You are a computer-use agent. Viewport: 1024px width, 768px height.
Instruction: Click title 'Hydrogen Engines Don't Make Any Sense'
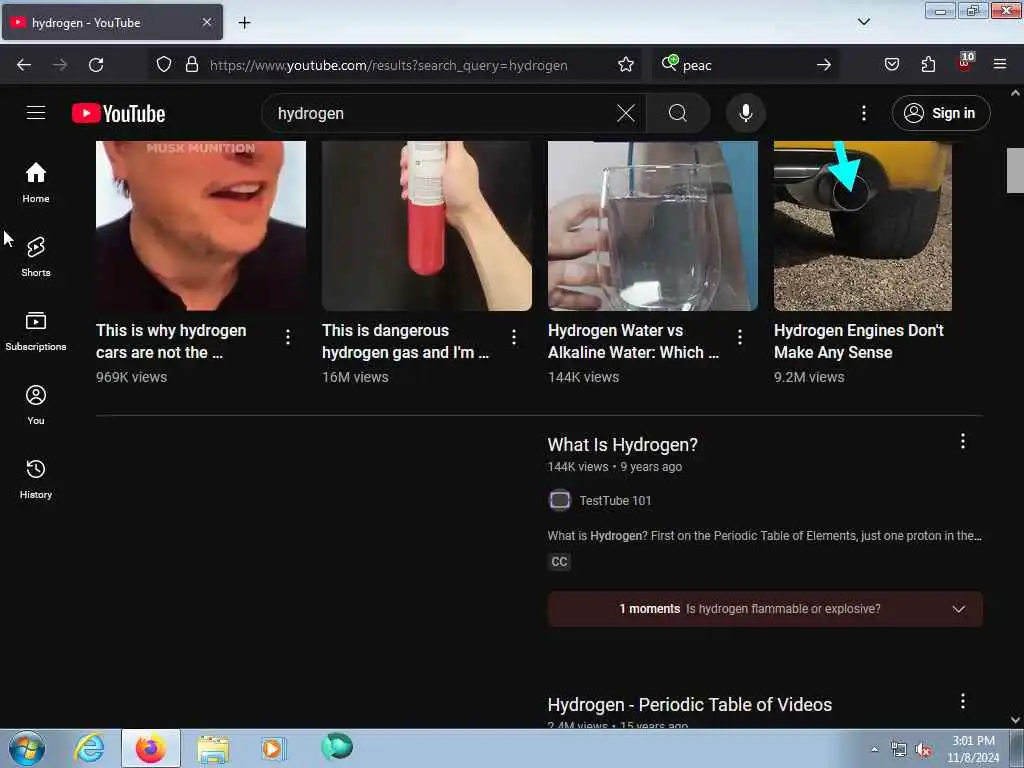[859, 342]
